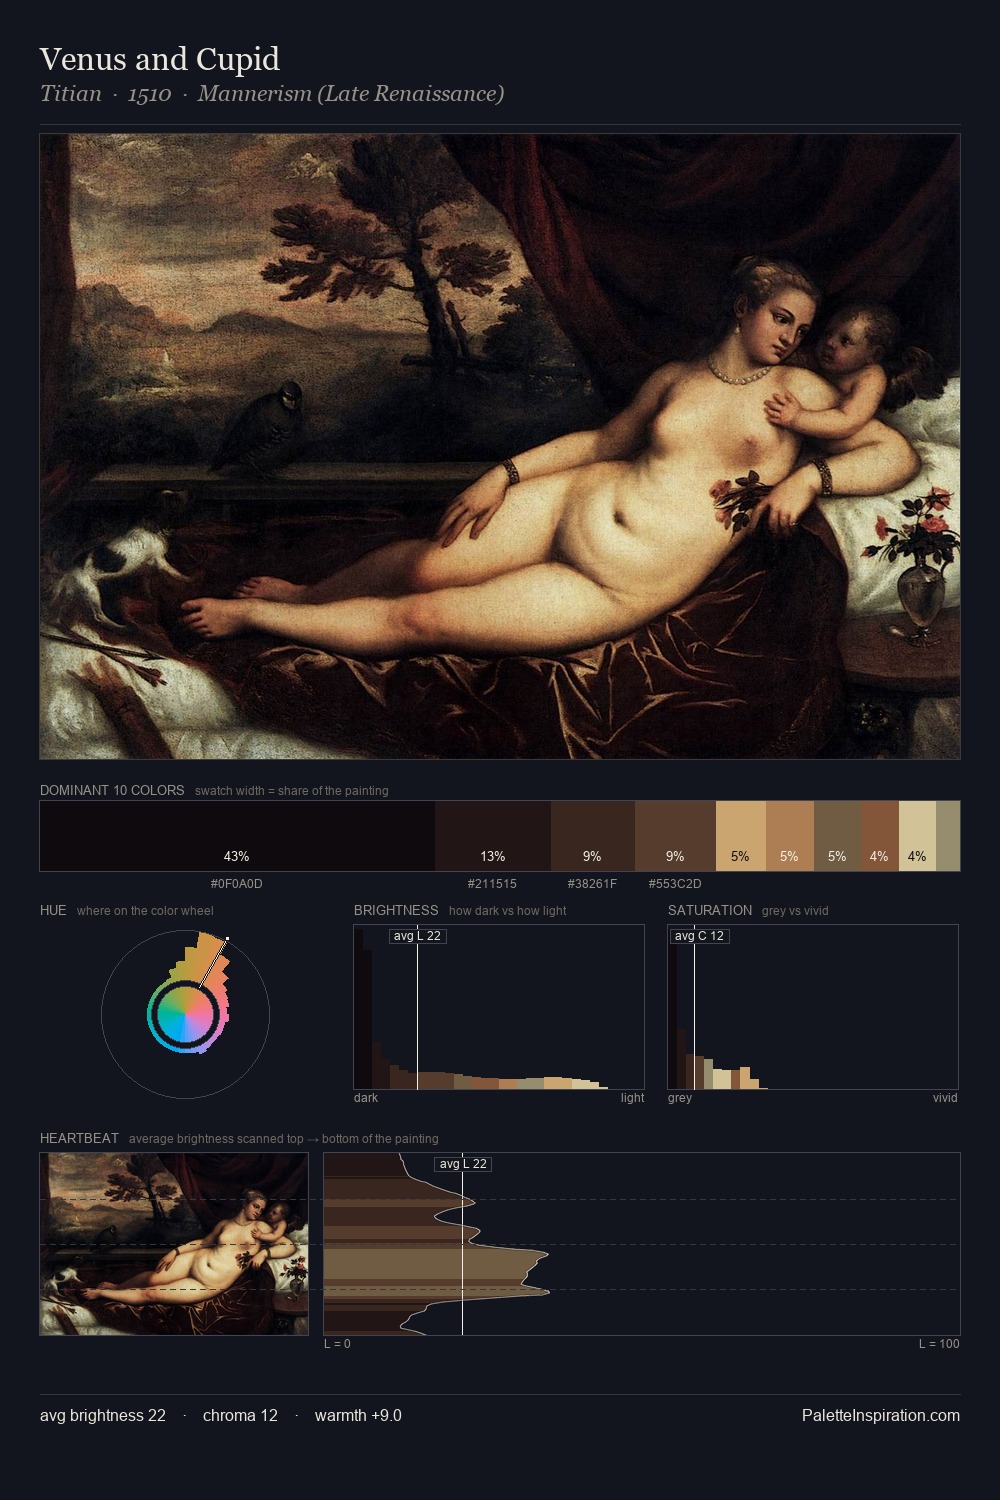This screenshot has height=1500, width=1000.
Task: Click 'warmth +9.0' in the footer
Action: pyautogui.click(x=358, y=1416)
